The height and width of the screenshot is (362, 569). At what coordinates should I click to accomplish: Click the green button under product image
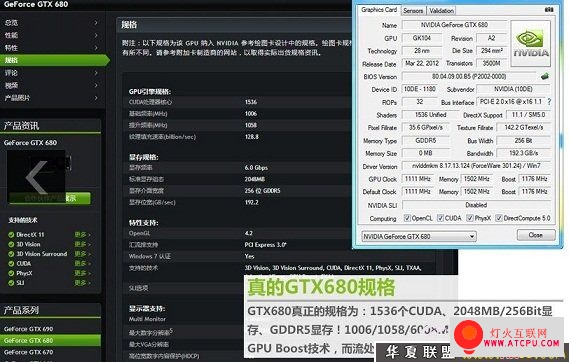[50, 198]
